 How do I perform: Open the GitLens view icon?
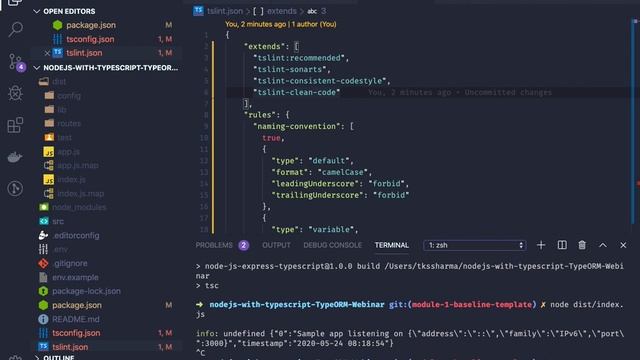coord(16,189)
